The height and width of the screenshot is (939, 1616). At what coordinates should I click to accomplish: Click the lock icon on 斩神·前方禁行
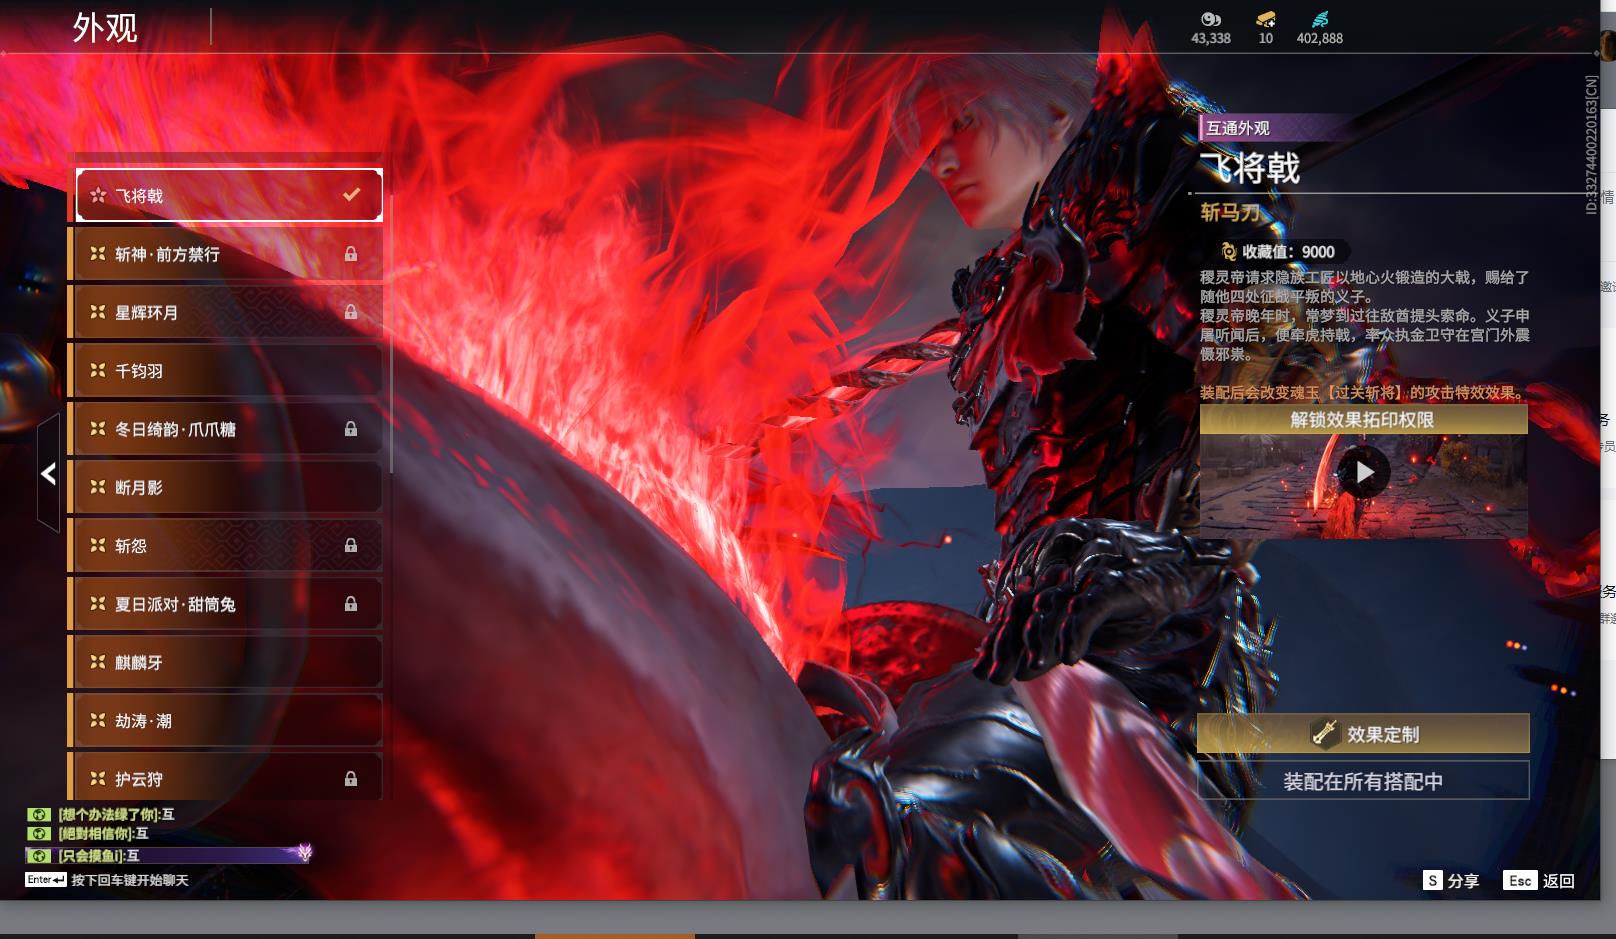click(351, 254)
